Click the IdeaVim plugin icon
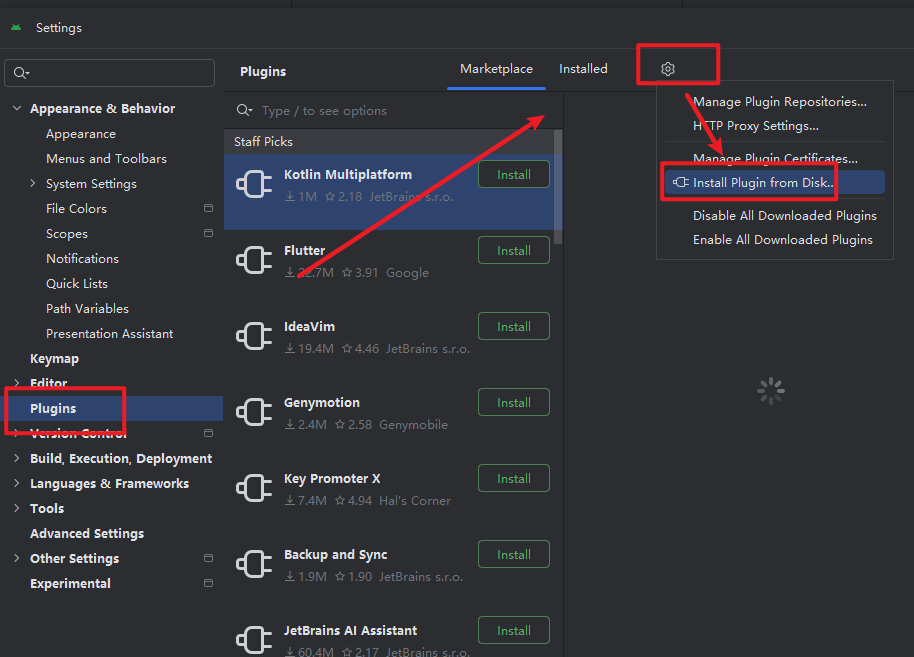The image size is (914, 657). 253,337
